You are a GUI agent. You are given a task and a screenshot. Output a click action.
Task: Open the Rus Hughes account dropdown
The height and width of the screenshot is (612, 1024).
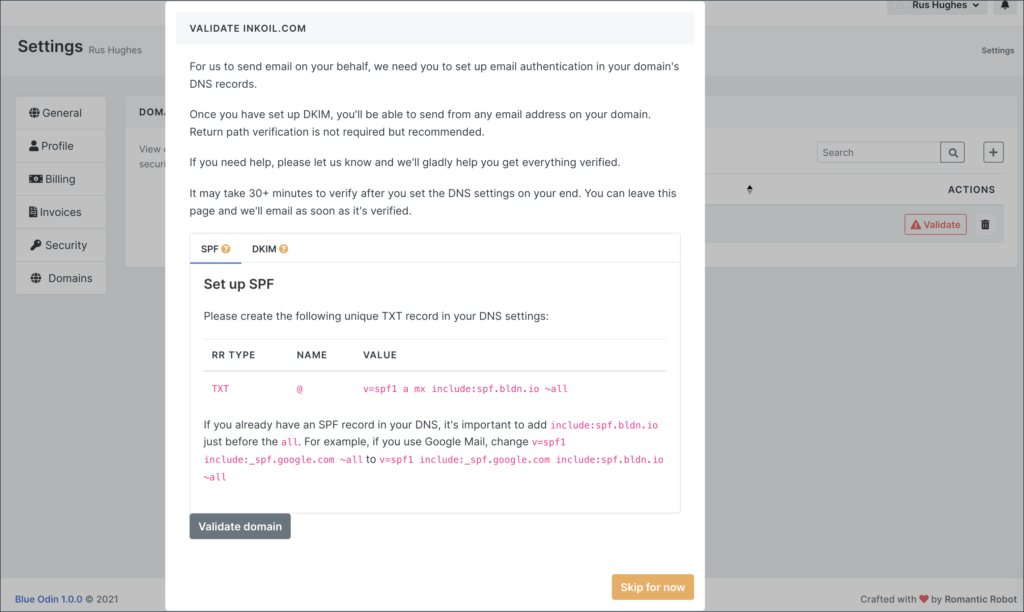pyautogui.click(x=936, y=6)
